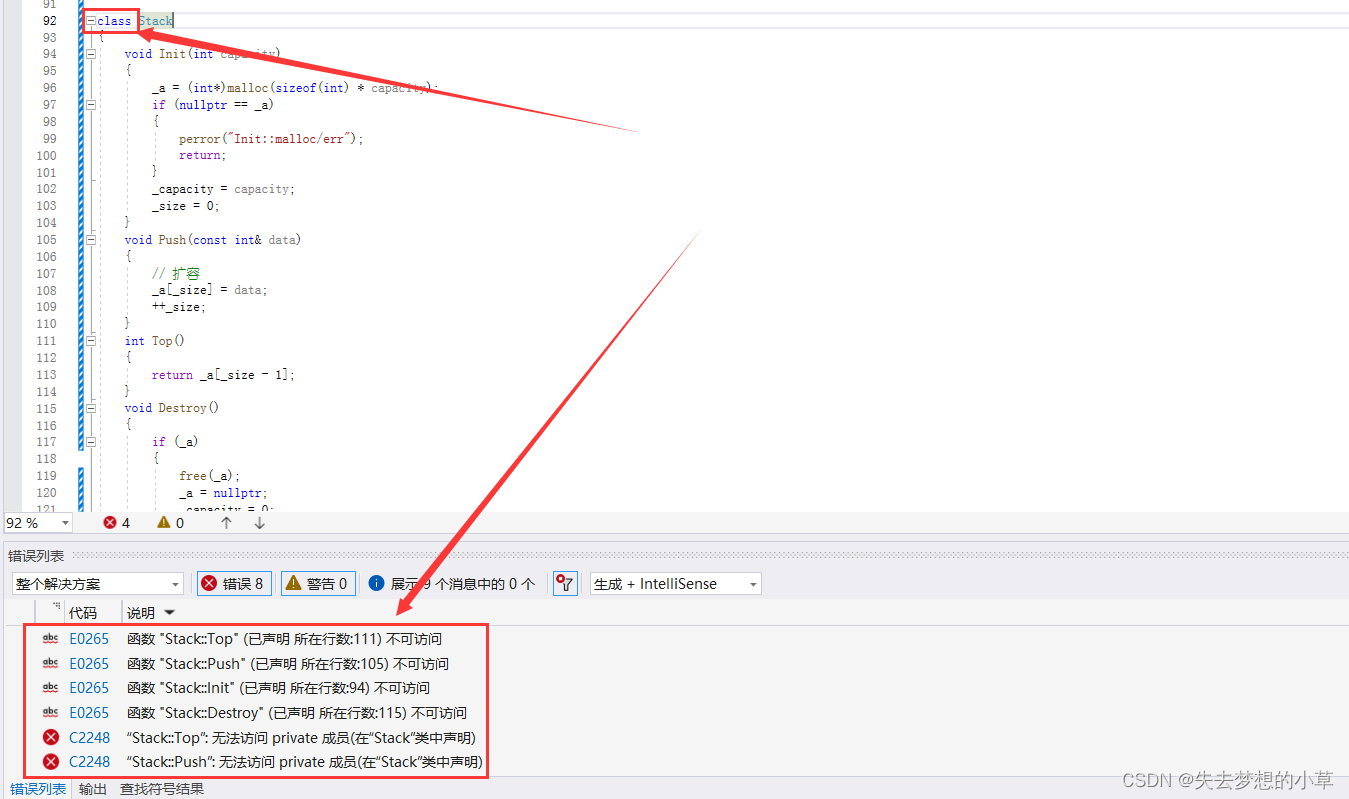
Task: Select "Stack::Push": 无法访问 private 成员 description
Action: (305, 762)
